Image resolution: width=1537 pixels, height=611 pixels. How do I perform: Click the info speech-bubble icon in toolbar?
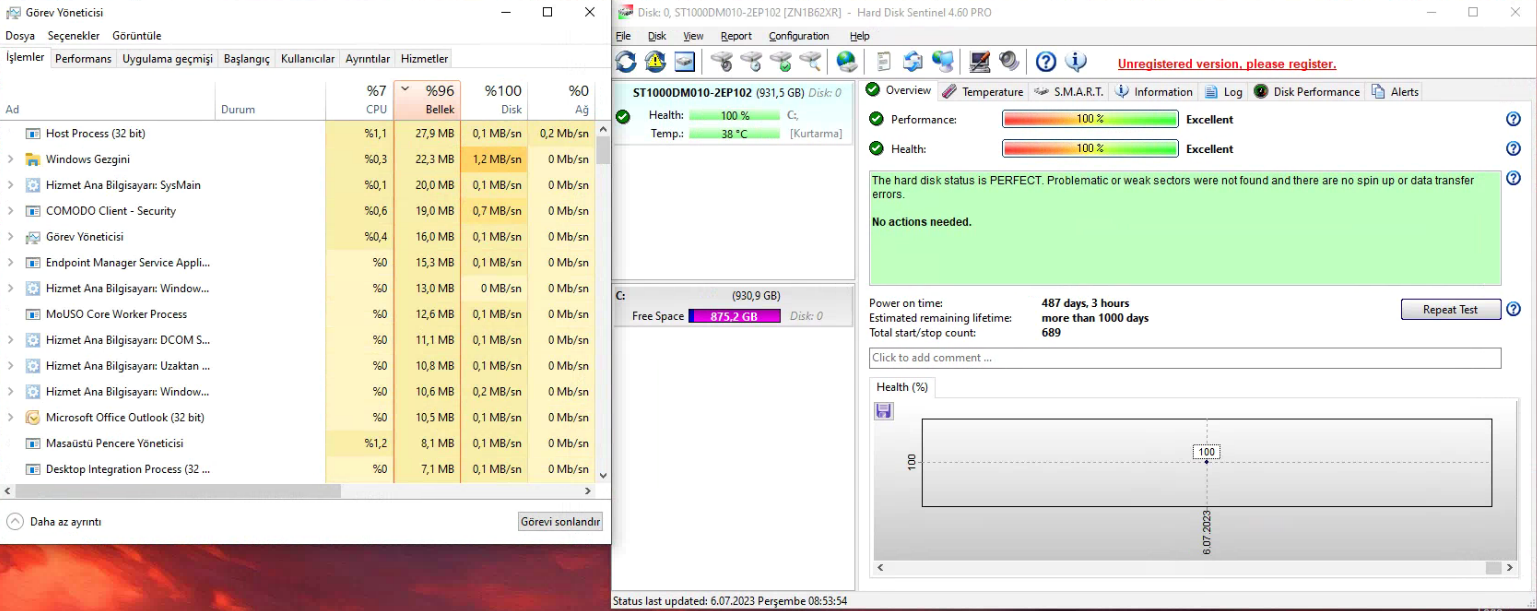1076,62
